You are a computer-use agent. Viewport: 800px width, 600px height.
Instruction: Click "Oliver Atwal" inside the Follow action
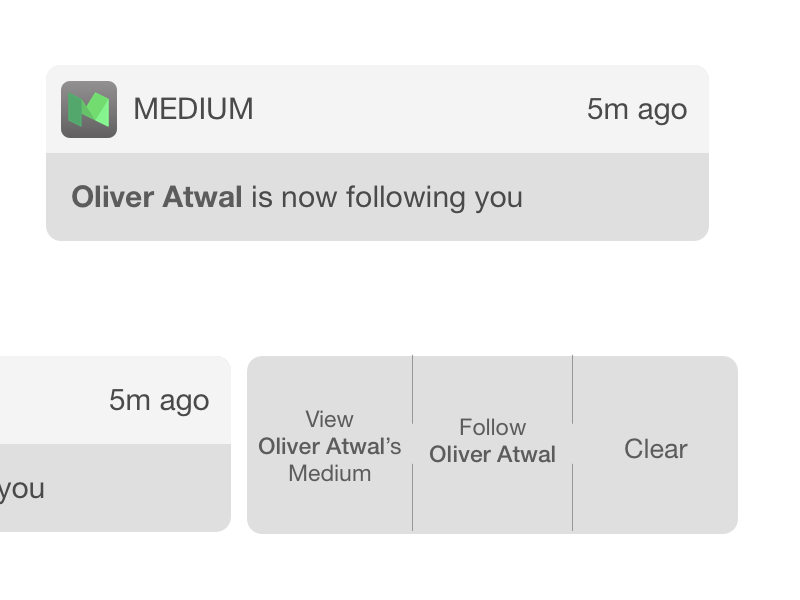pos(492,454)
